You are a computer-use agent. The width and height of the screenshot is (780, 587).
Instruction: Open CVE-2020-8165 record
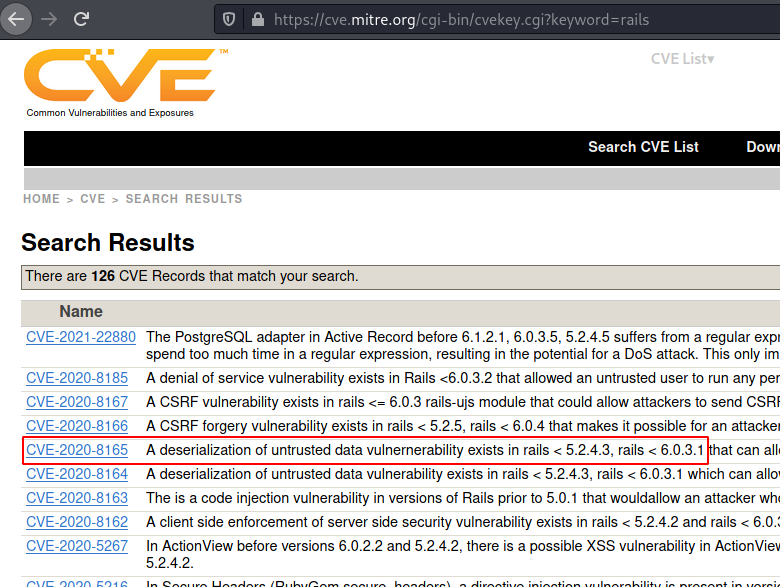pos(77,450)
